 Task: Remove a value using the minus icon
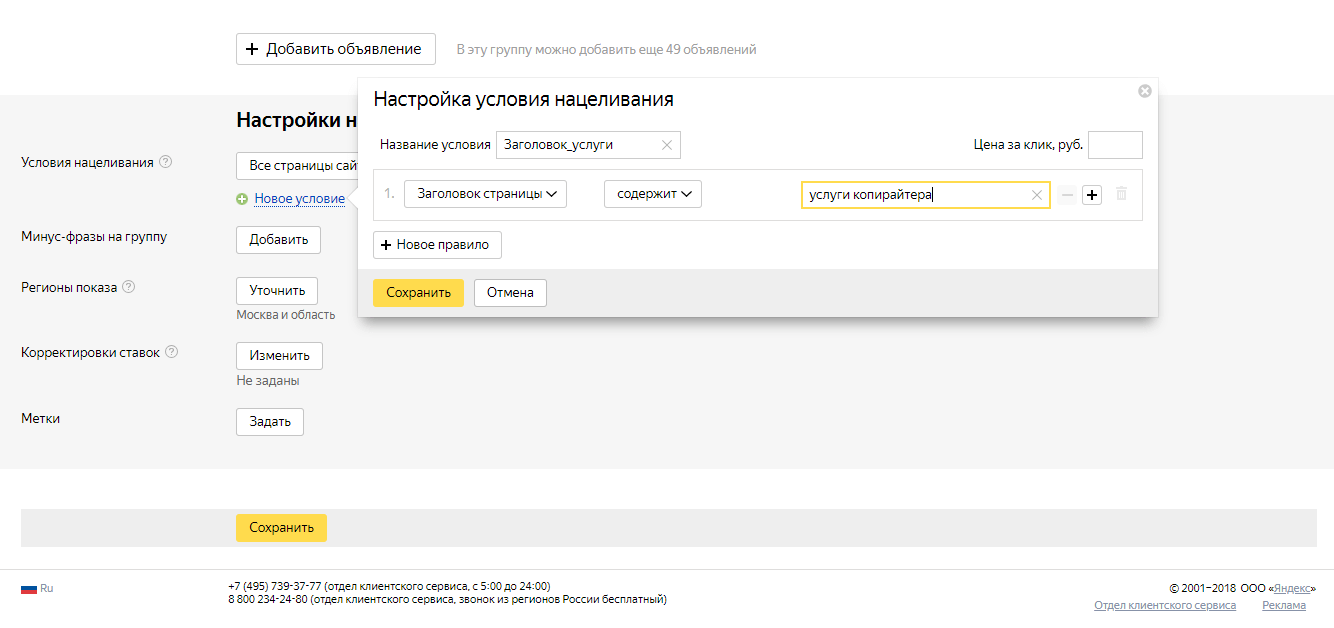pyautogui.click(x=1068, y=193)
